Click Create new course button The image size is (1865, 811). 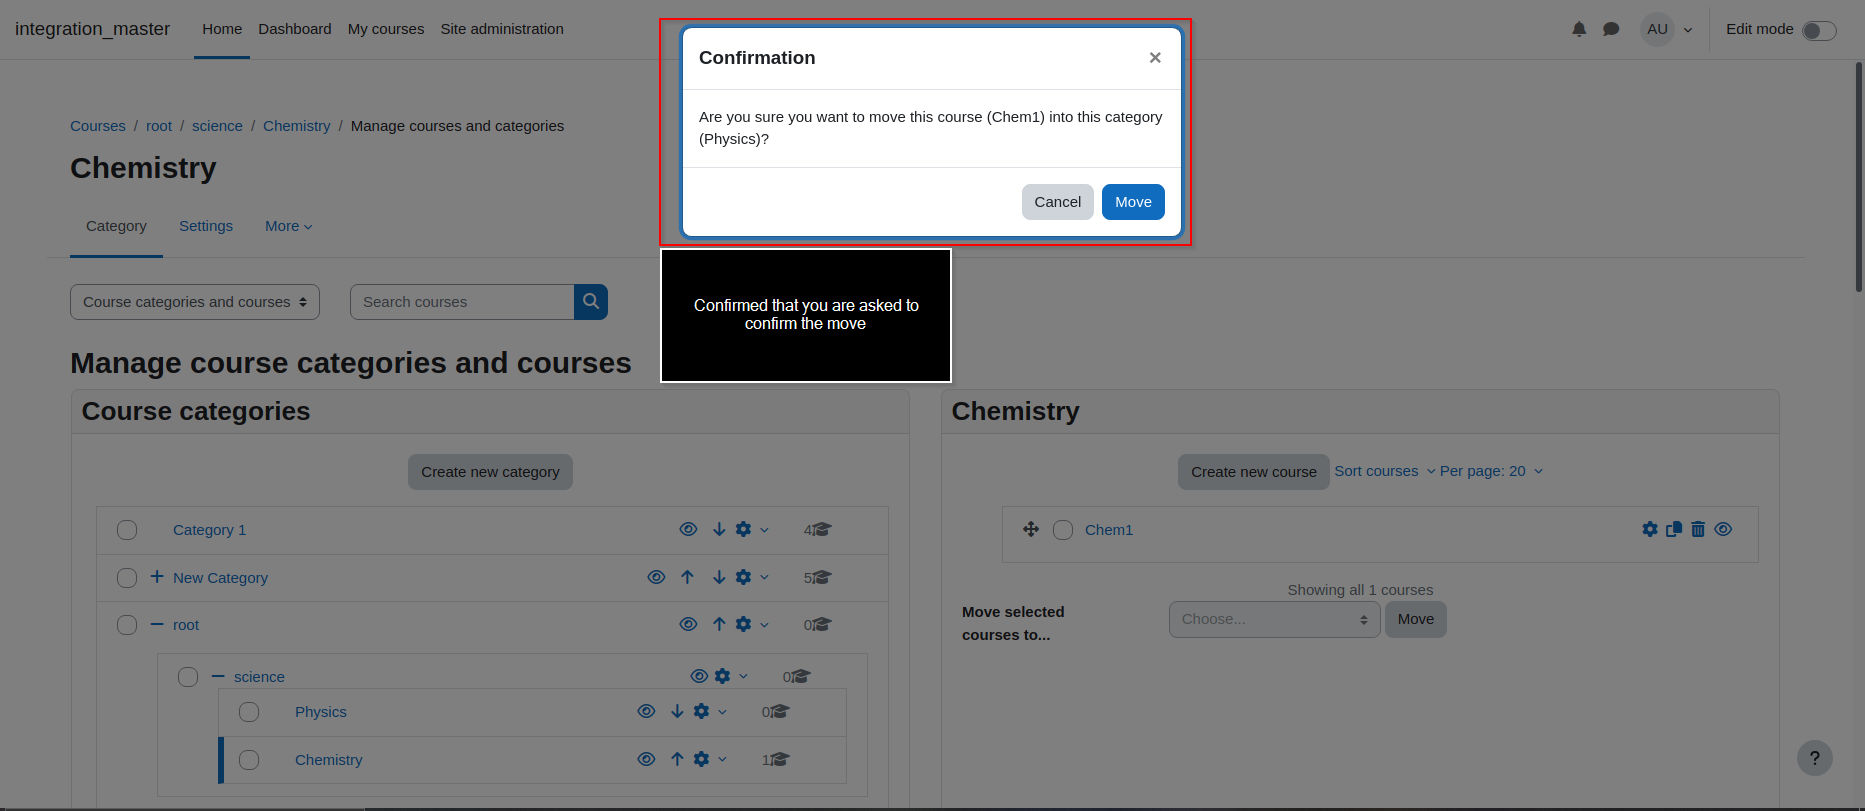[1254, 472]
